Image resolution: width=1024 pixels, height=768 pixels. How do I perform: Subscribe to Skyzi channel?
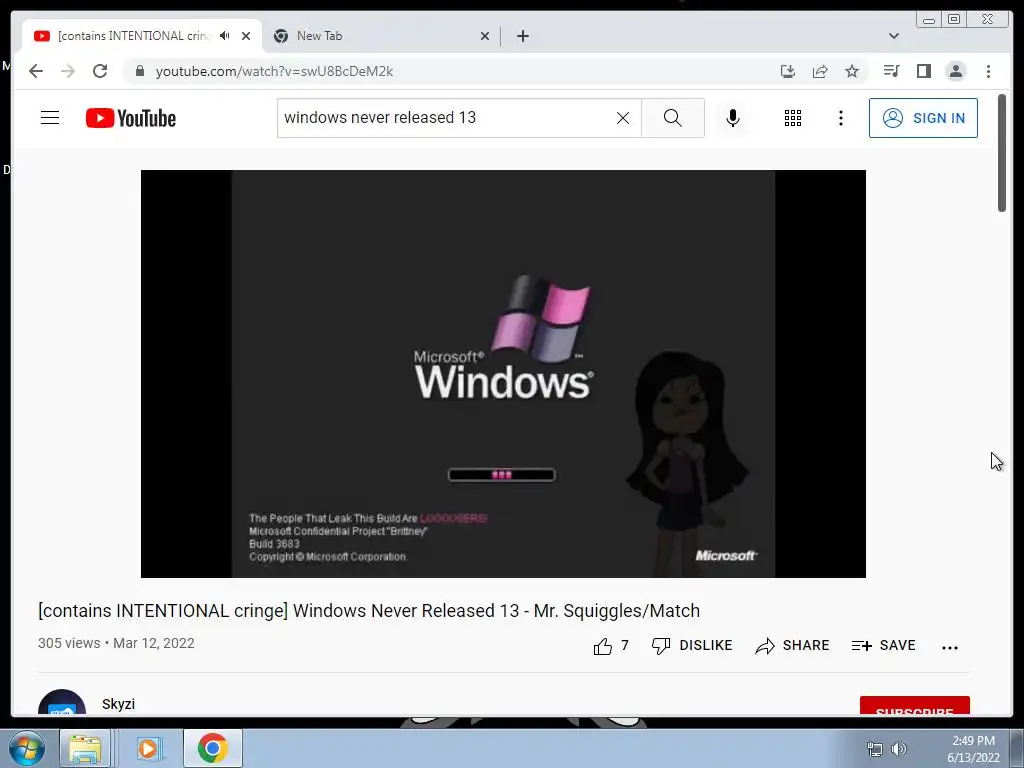914,706
